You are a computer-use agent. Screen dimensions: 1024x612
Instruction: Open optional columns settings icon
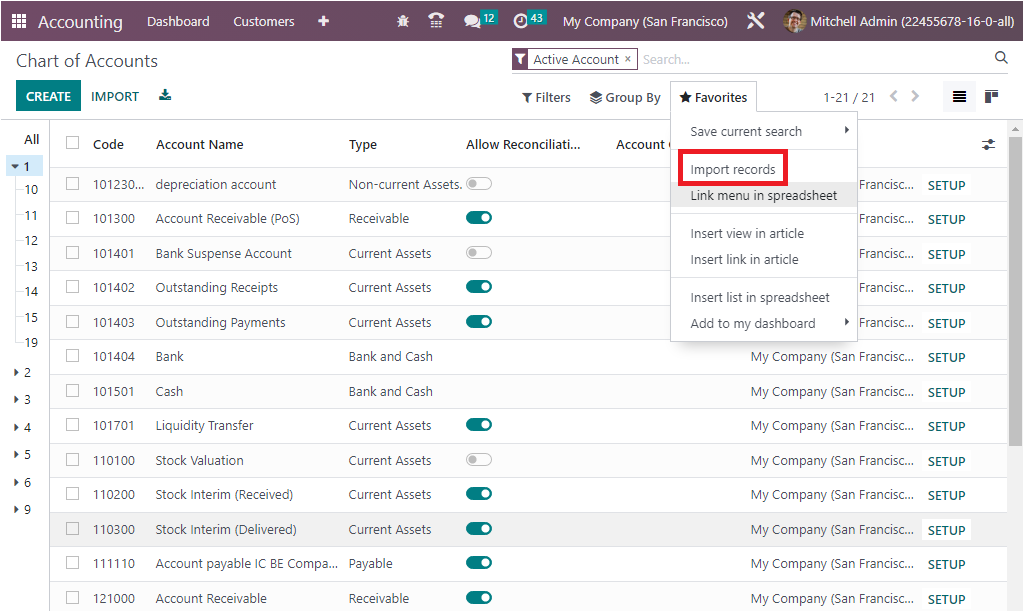(989, 144)
